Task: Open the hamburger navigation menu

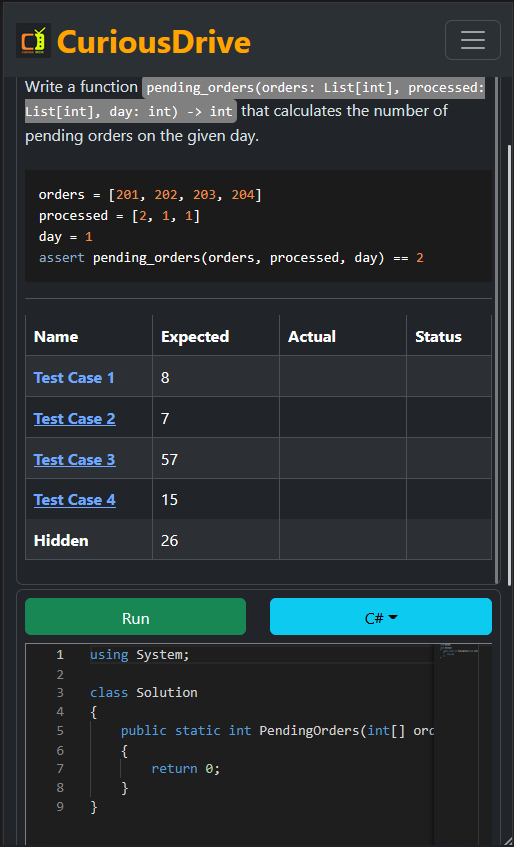Action: (472, 40)
